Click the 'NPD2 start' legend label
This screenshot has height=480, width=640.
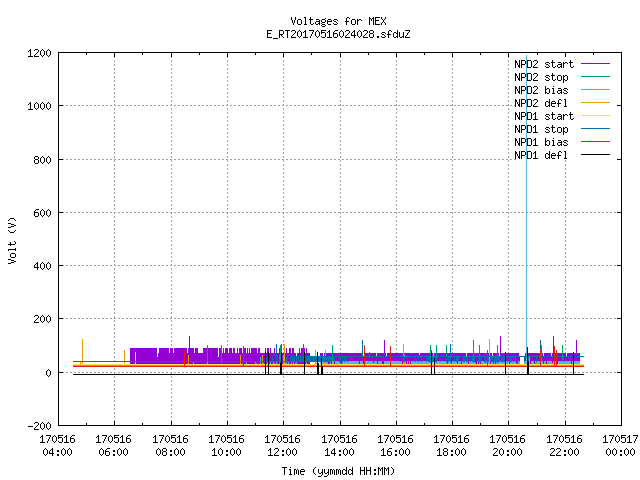[x=544, y=64]
